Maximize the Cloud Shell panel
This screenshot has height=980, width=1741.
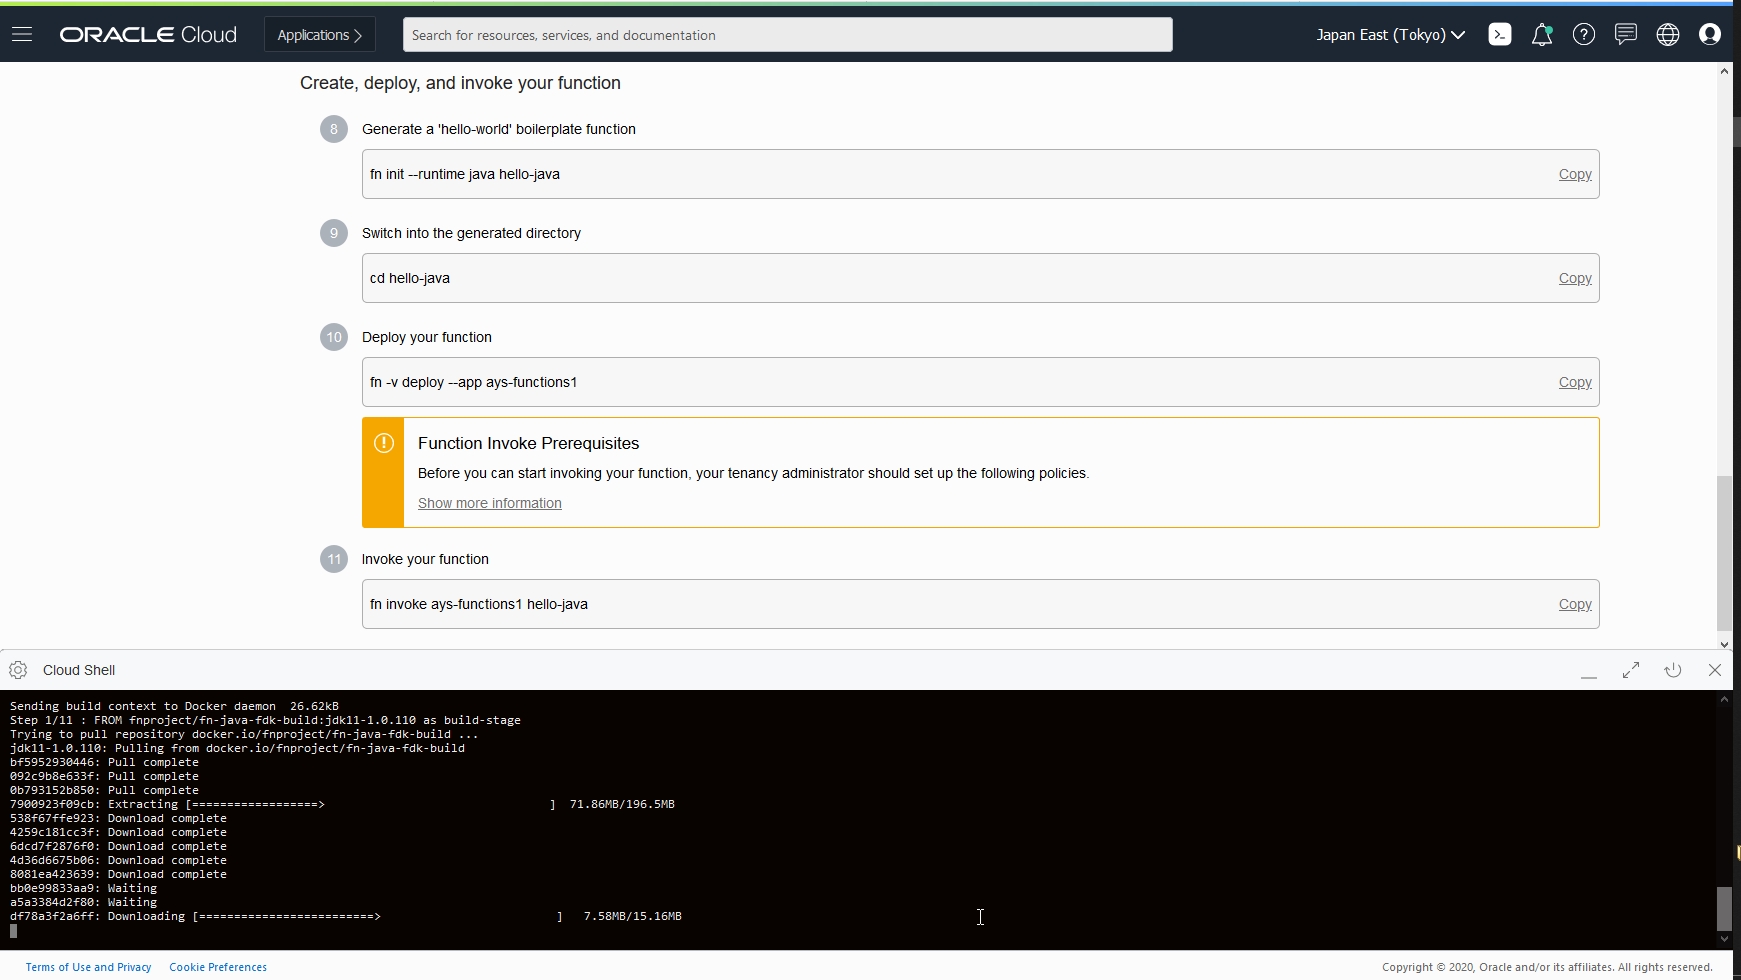point(1631,670)
